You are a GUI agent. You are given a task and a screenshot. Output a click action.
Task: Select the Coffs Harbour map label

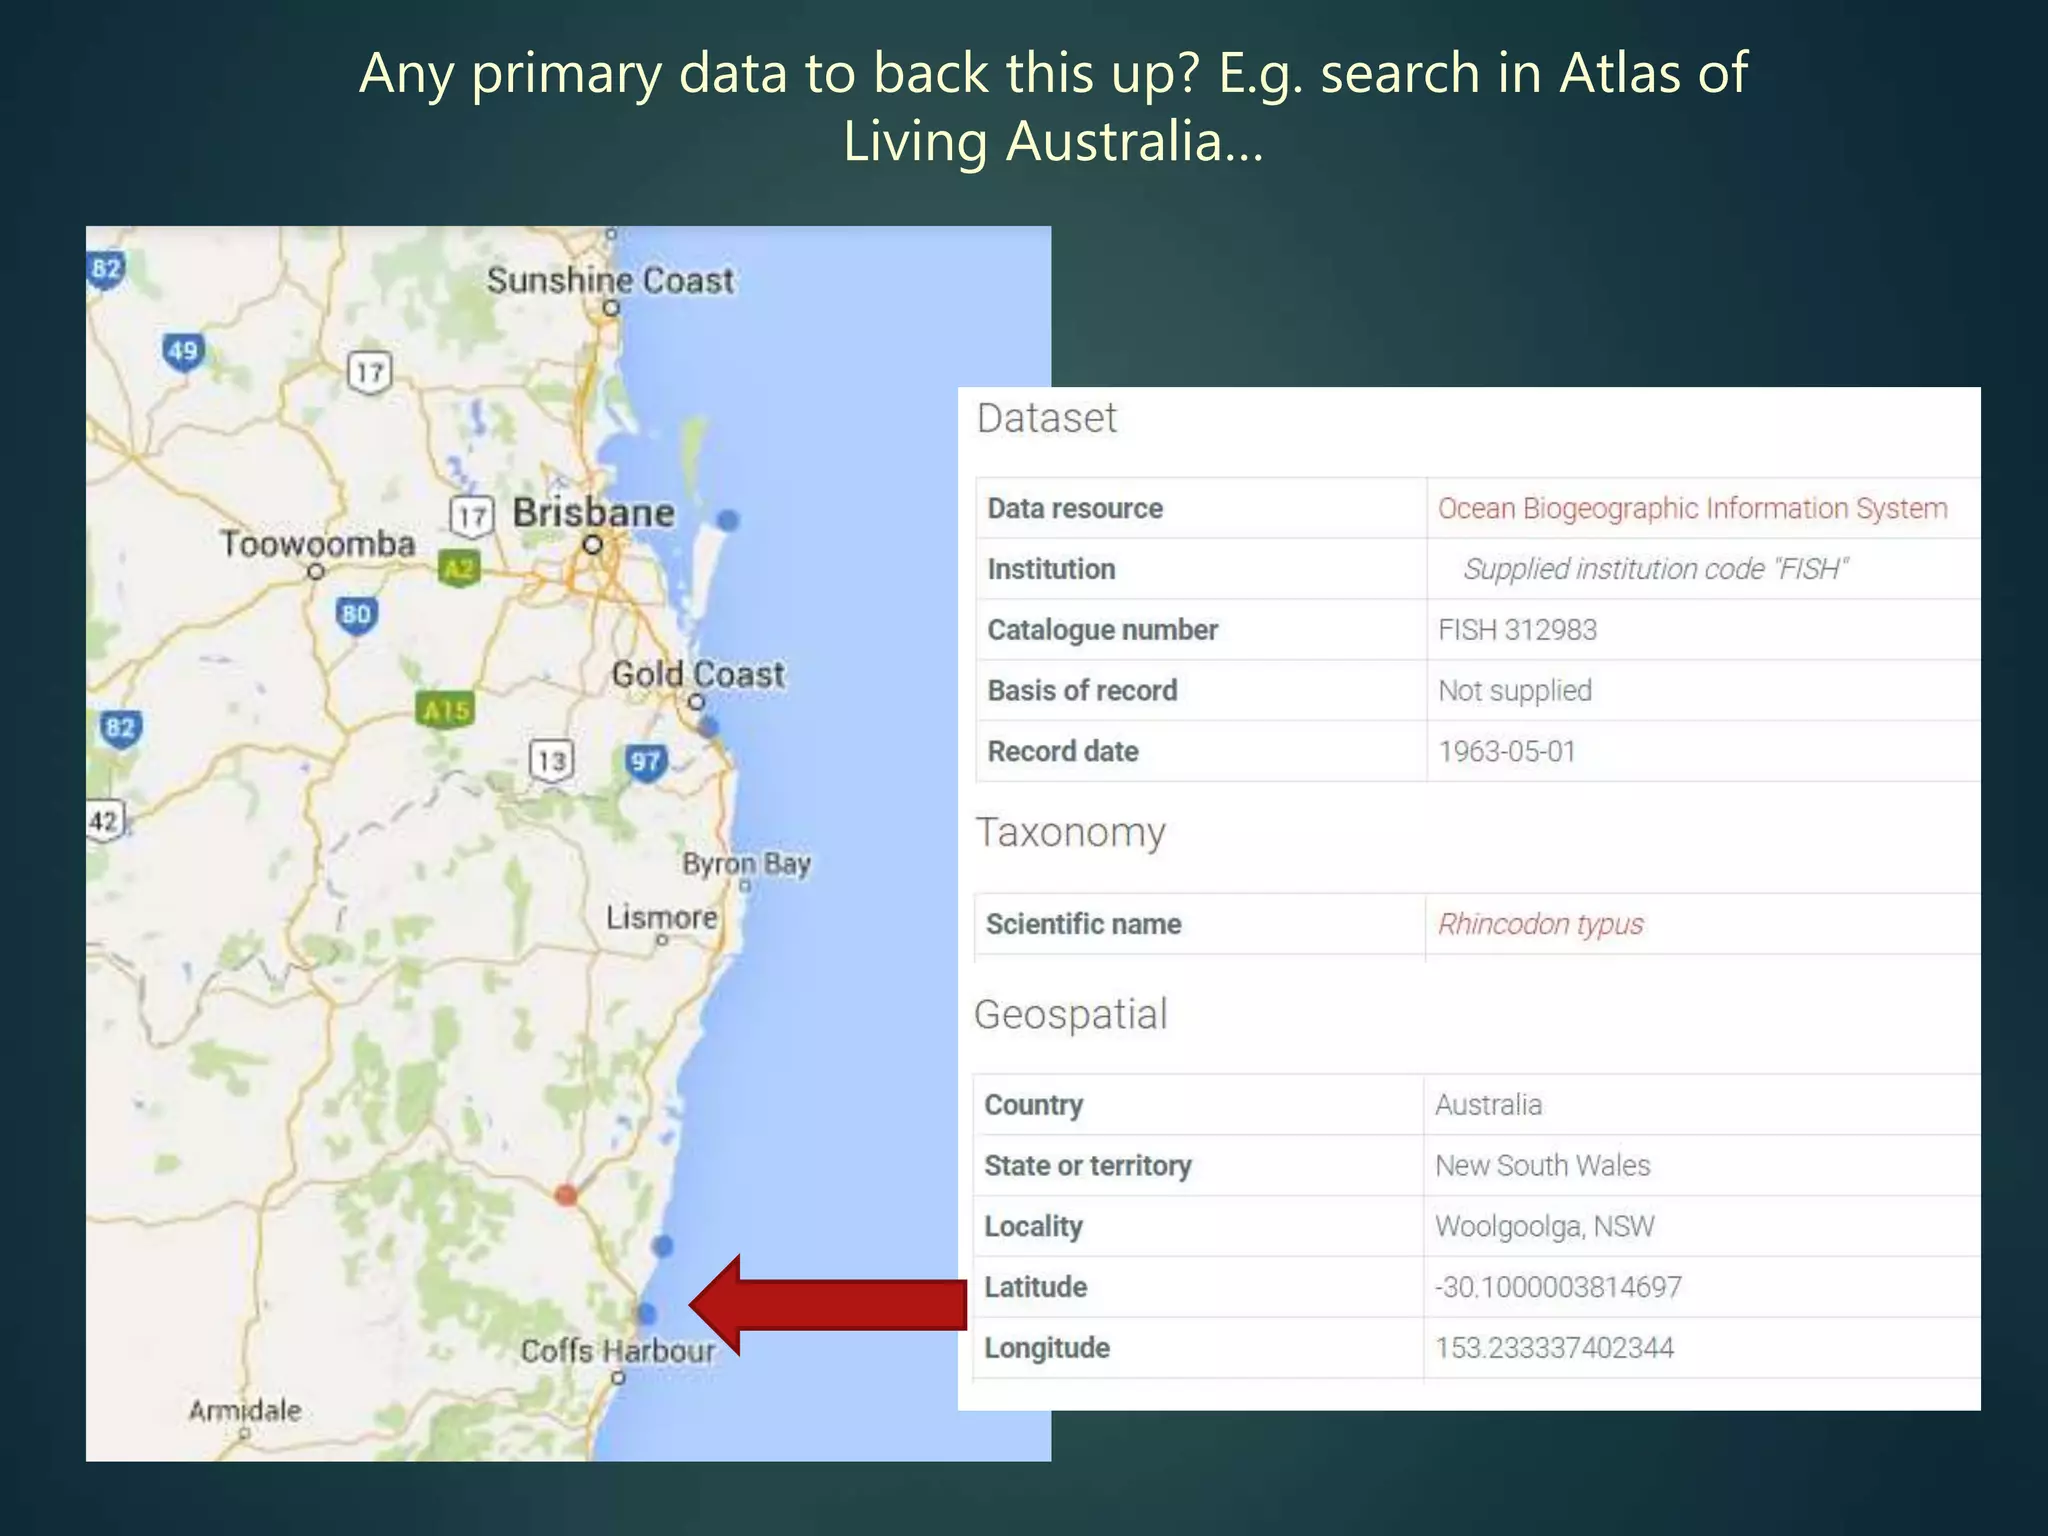618,1351
